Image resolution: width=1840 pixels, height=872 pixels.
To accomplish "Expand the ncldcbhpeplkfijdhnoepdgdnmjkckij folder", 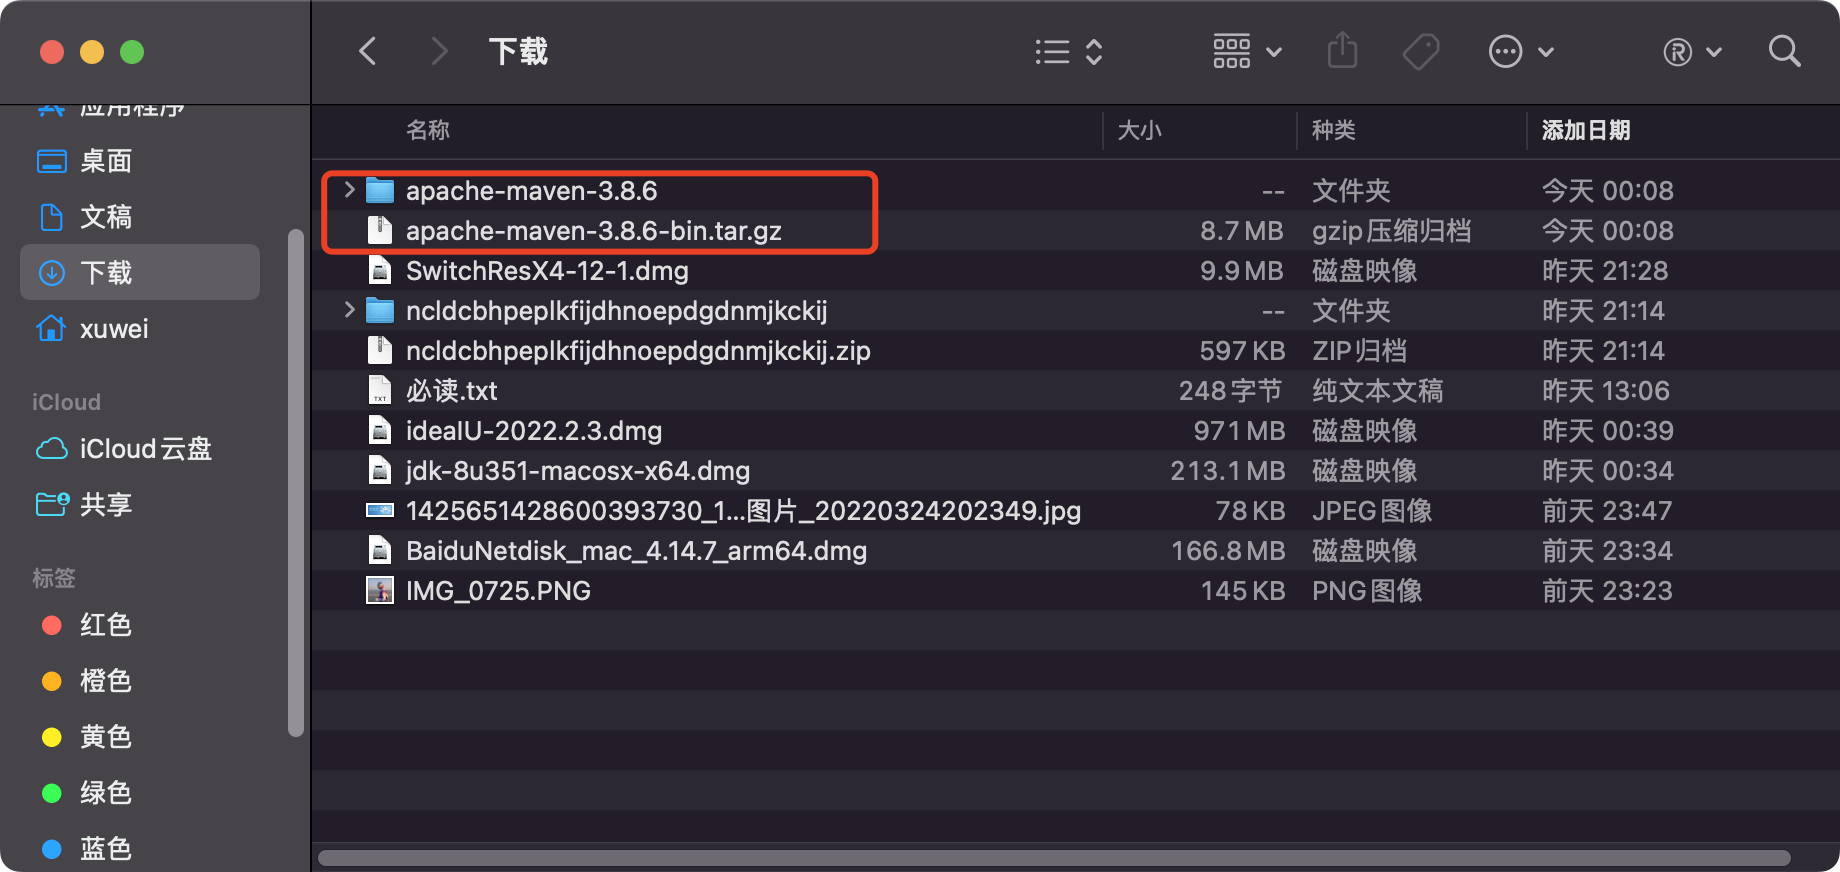I will point(349,310).
